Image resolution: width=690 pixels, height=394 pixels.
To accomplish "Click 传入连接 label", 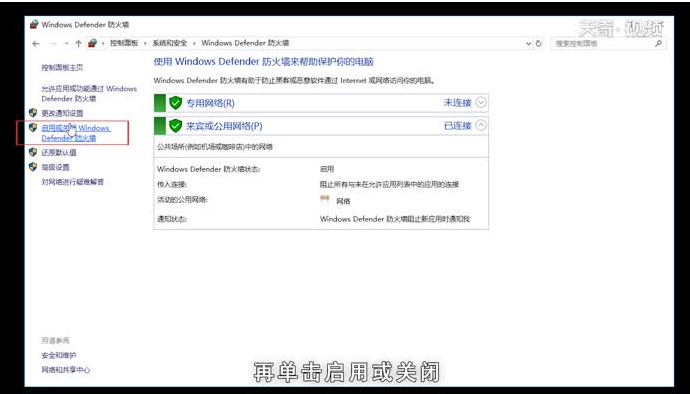I will 172,184.
